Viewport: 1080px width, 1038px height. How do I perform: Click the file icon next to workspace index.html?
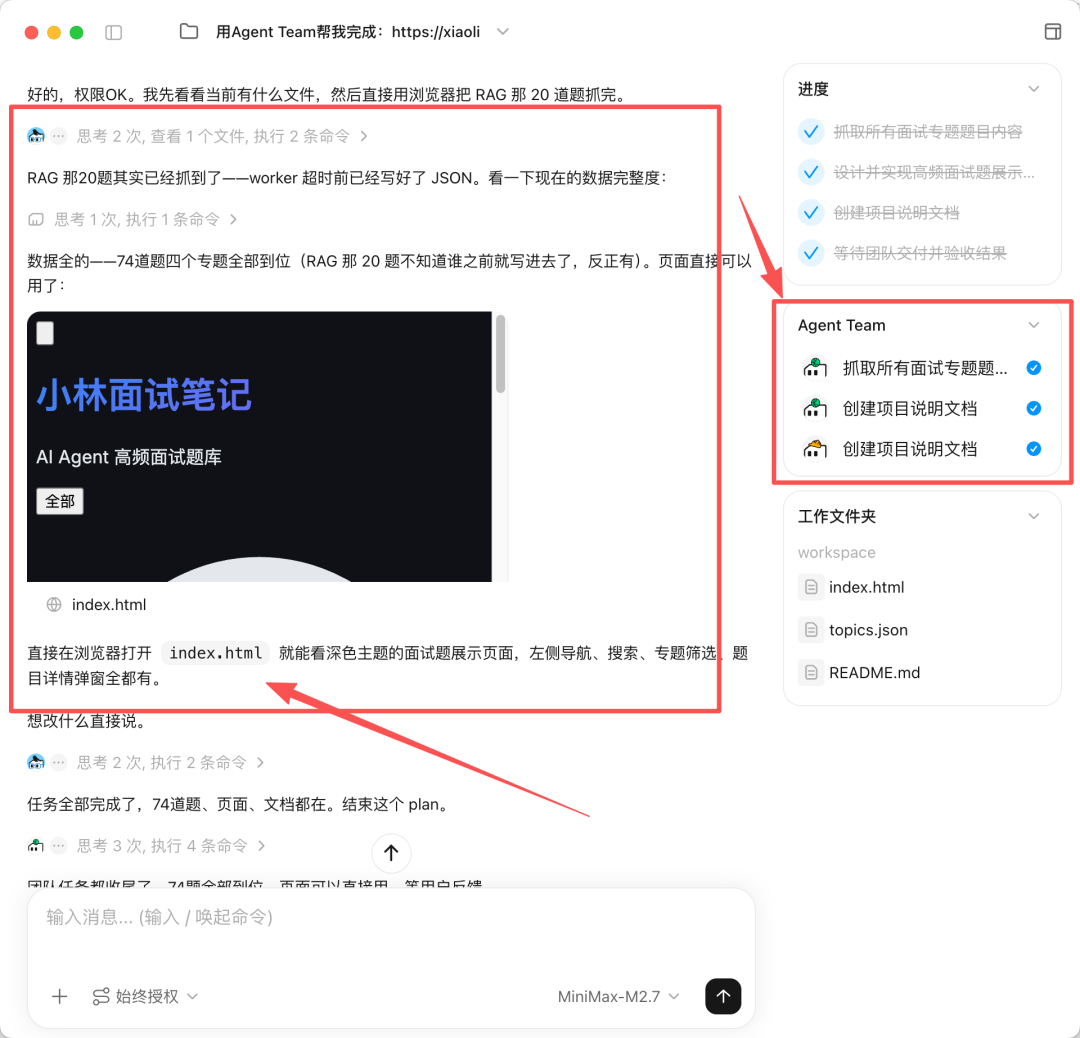pyautogui.click(x=811, y=588)
